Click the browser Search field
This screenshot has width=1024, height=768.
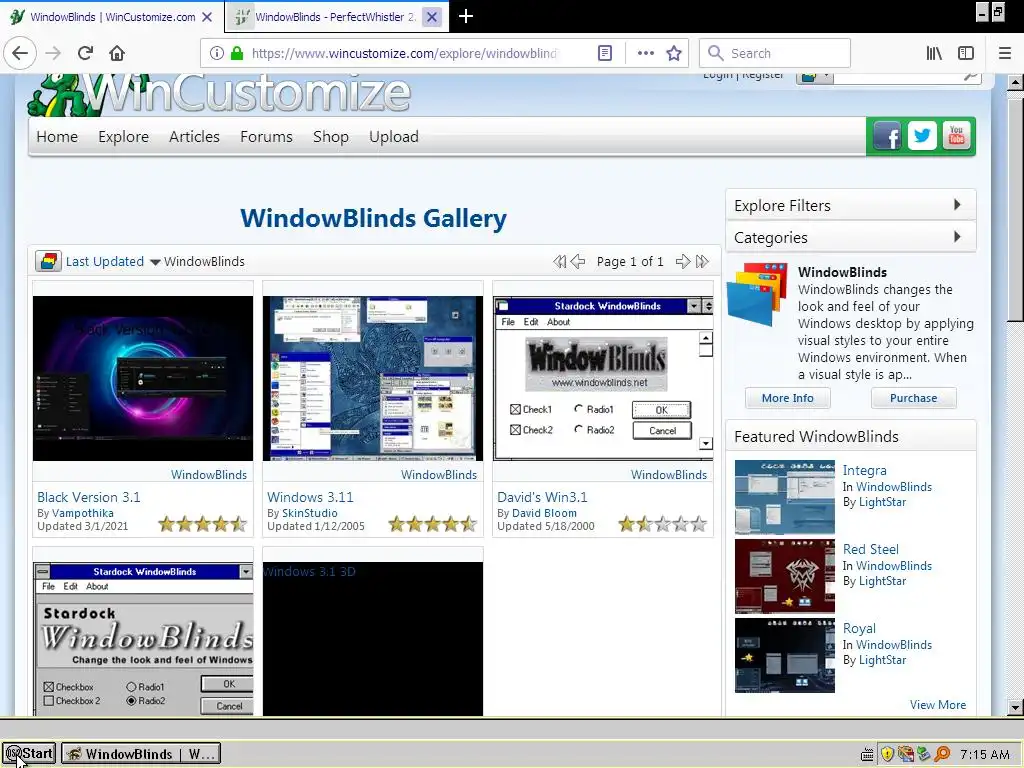(775, 53)
